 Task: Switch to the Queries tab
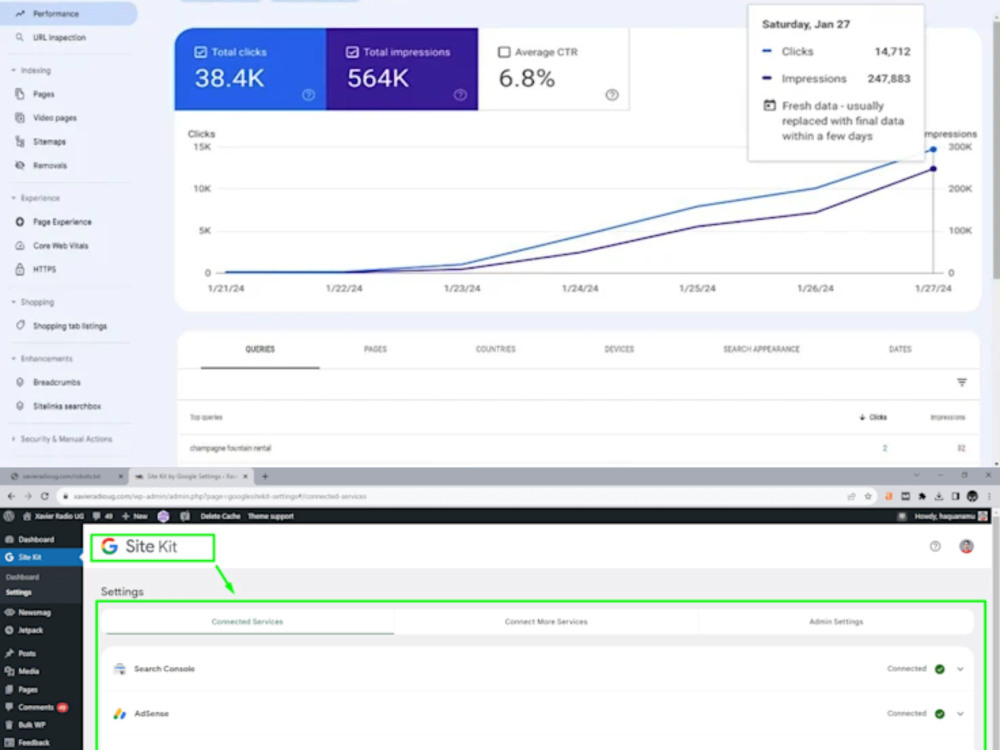[x=260, y=349]
